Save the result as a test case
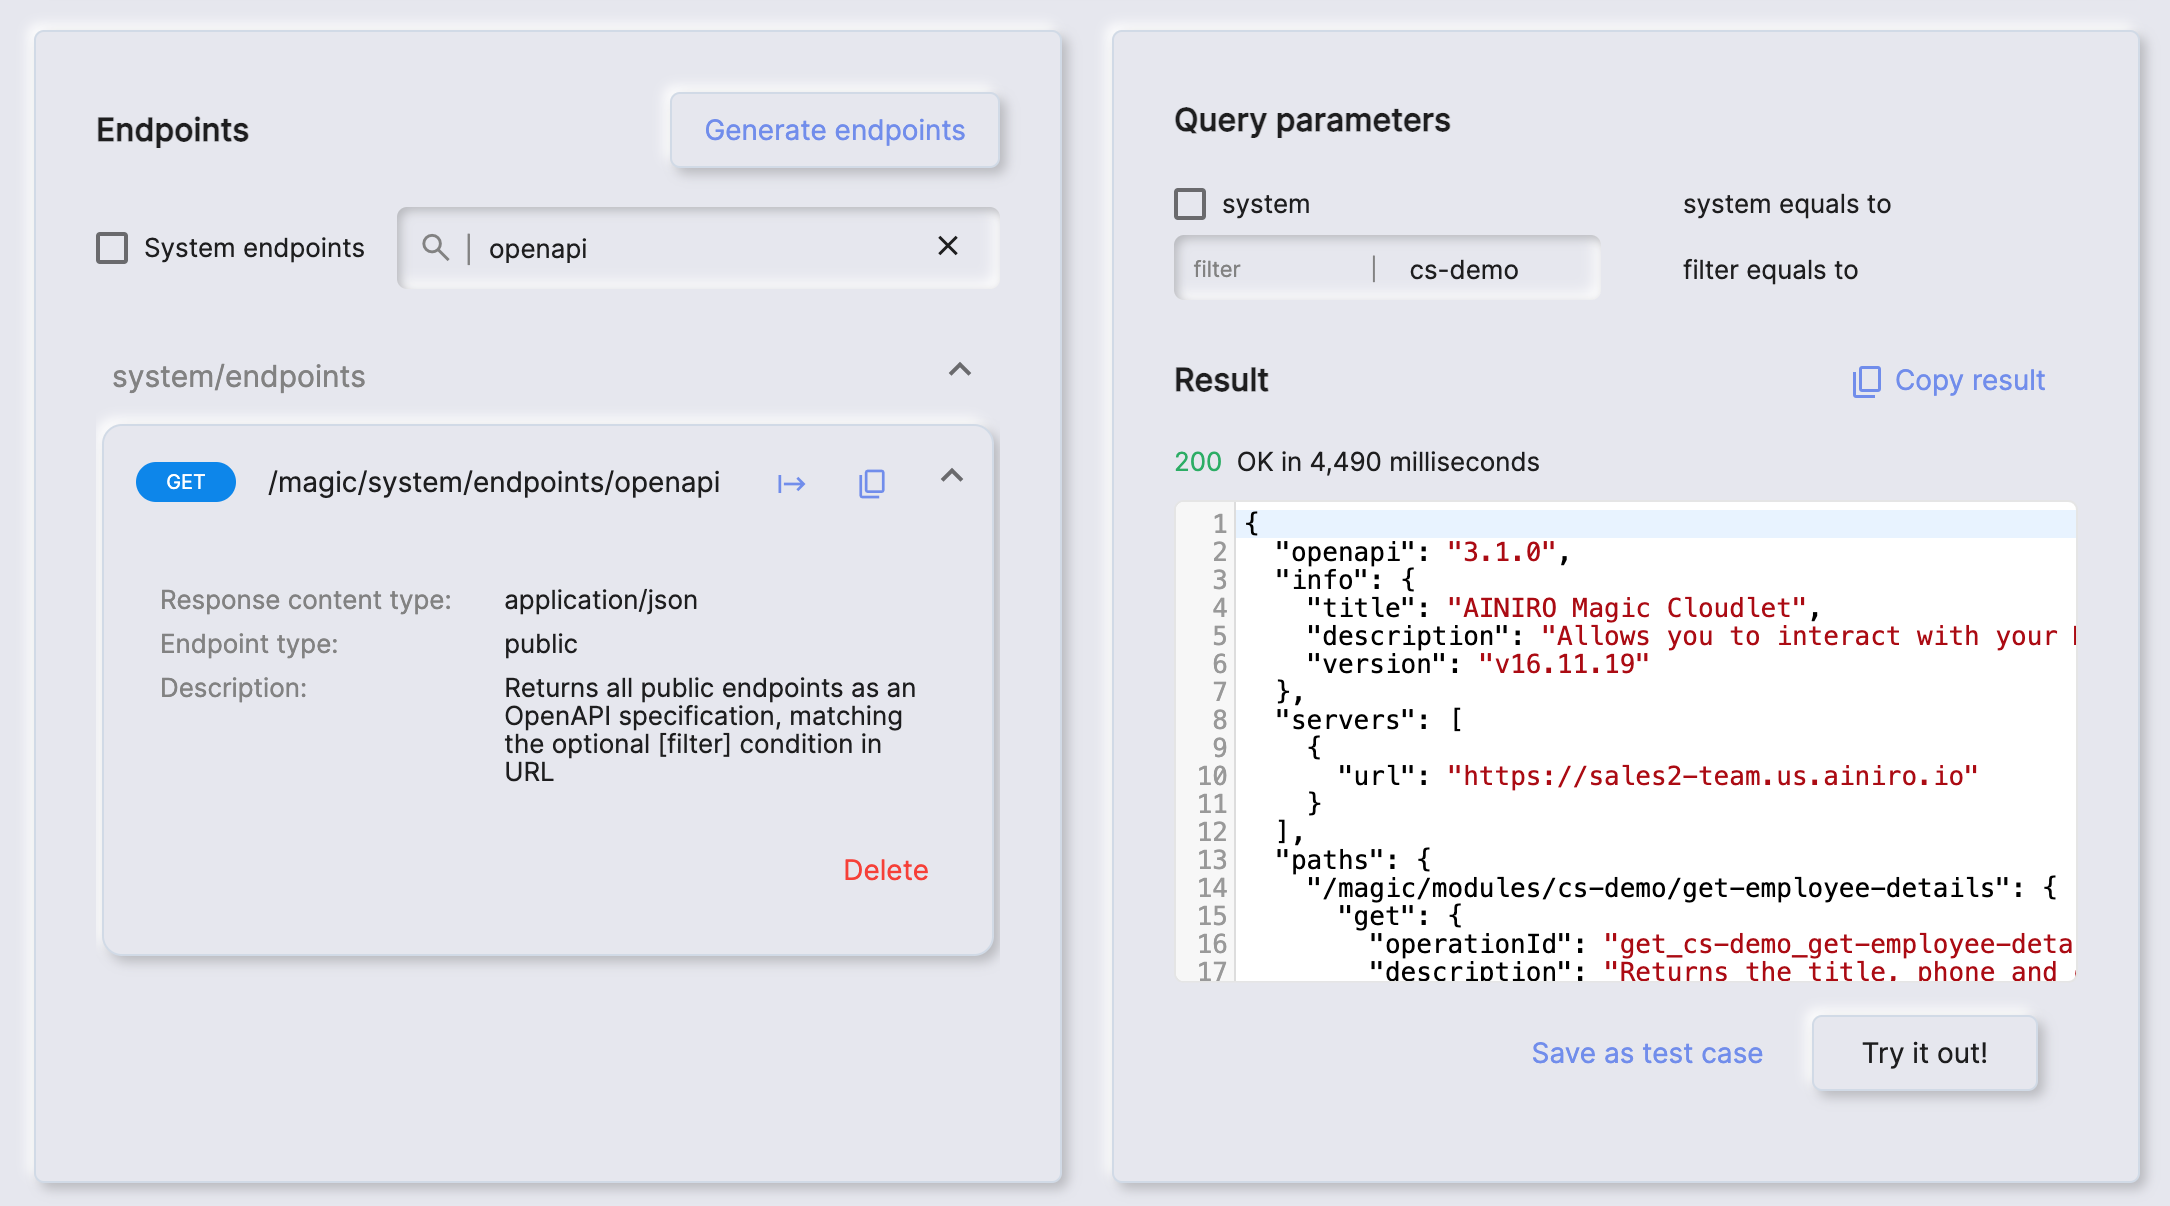The image size is (2170, 1206). click(1647, 1053)
